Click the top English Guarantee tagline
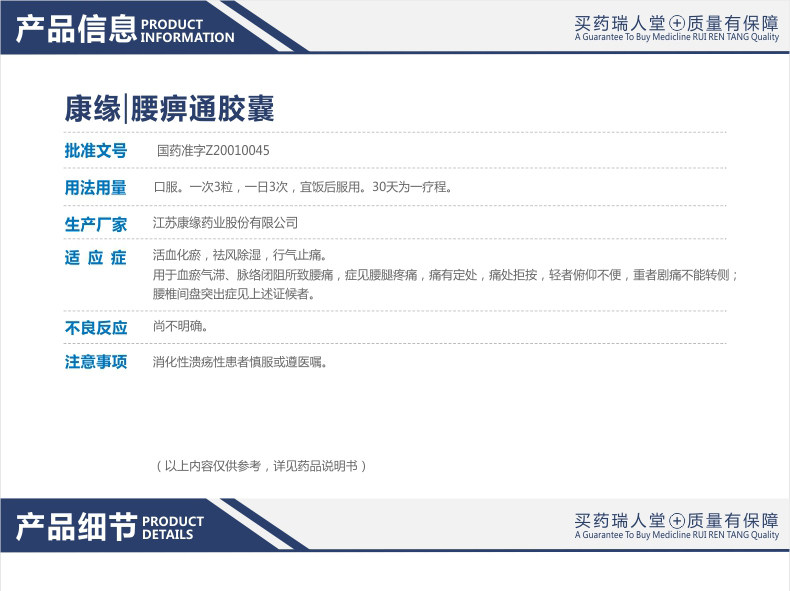This screenshot has width=790, height=591. [677, 37]
